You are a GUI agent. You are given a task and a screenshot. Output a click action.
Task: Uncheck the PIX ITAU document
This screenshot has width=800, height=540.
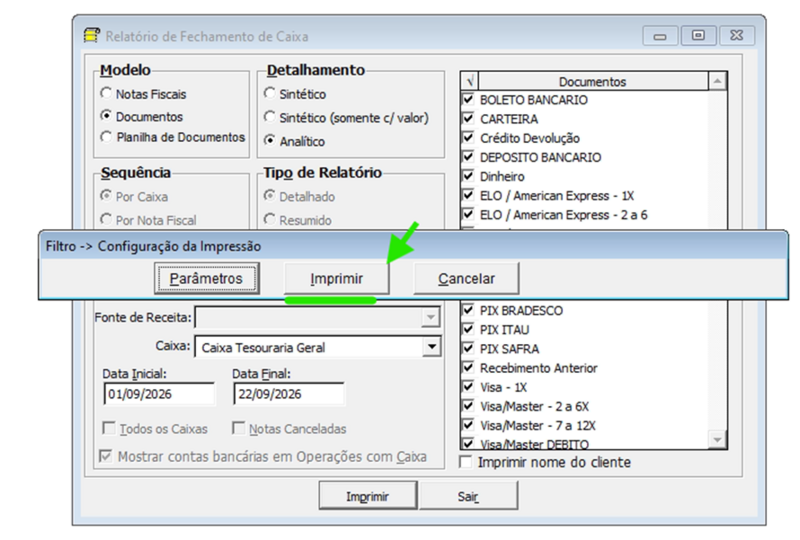468,329
